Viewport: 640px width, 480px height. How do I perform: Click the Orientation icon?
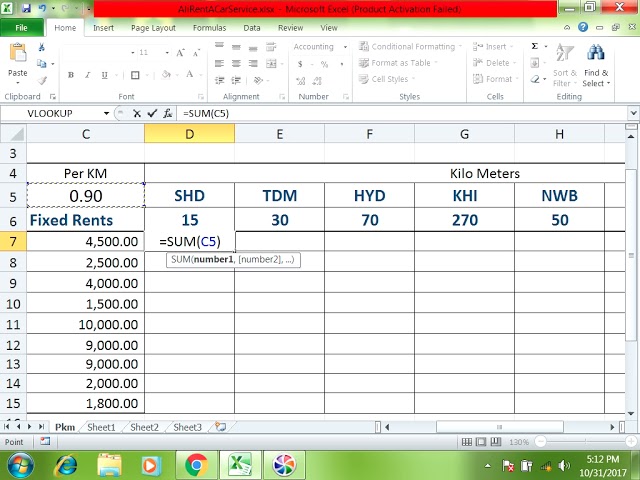pyautogui.click(x=258, y=80)
